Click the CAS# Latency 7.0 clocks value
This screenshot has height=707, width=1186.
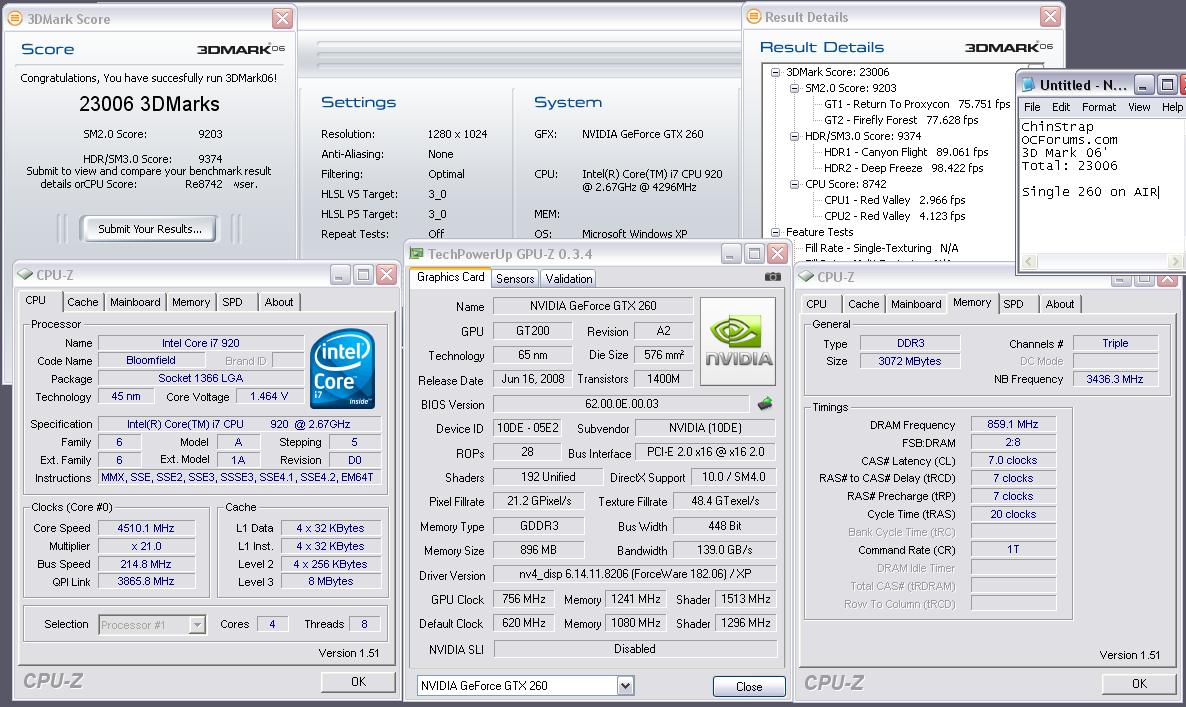[x=1013, y=460]
